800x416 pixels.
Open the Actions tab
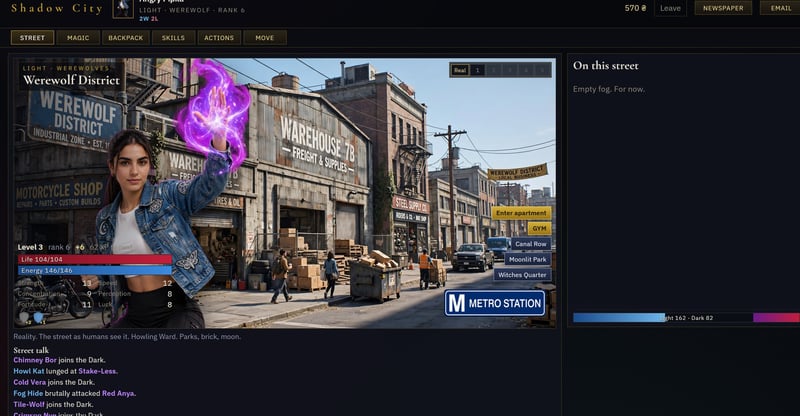(x=219, y=38)
